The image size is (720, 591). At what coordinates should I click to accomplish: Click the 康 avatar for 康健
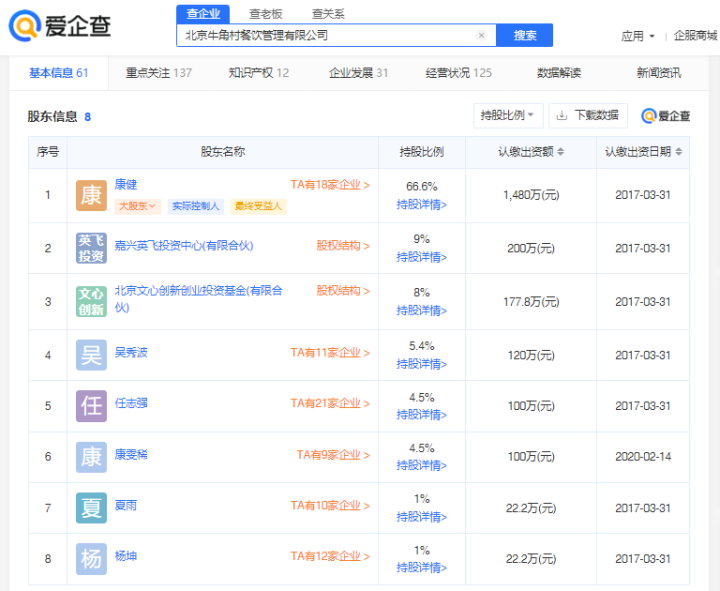pos(91,195)
